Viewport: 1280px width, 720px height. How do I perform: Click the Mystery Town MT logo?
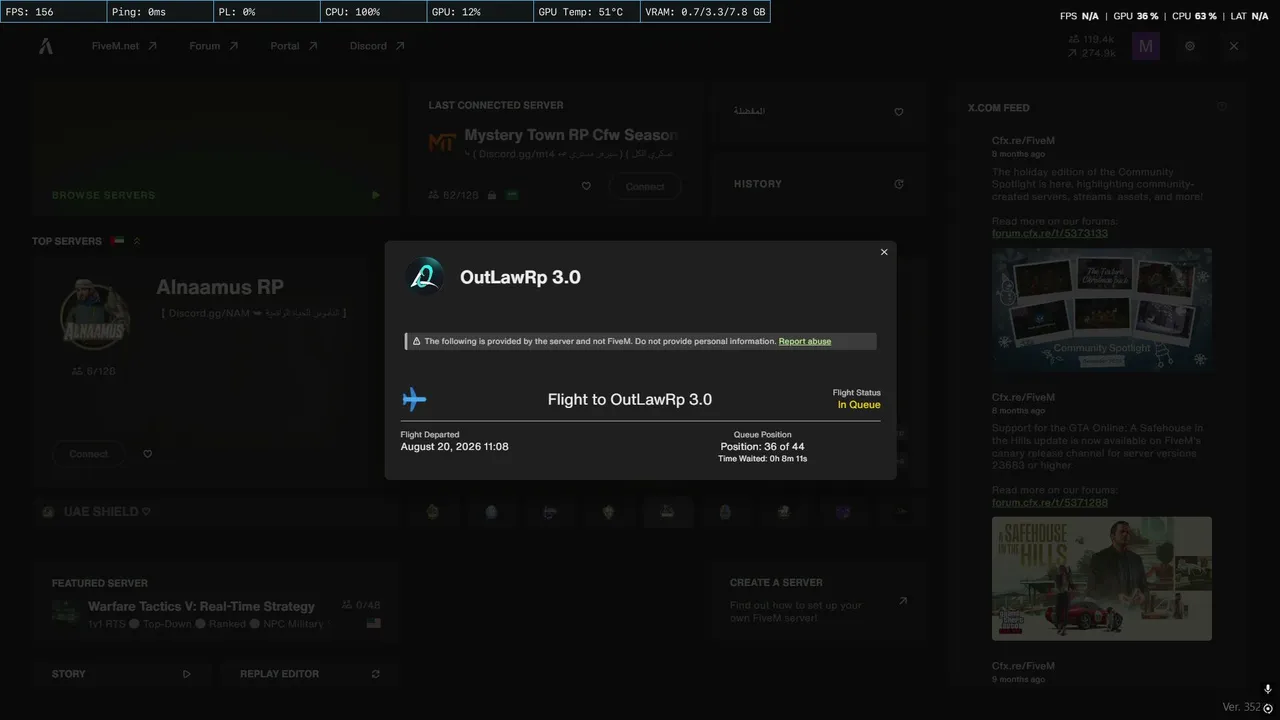[x=442, y=143]
